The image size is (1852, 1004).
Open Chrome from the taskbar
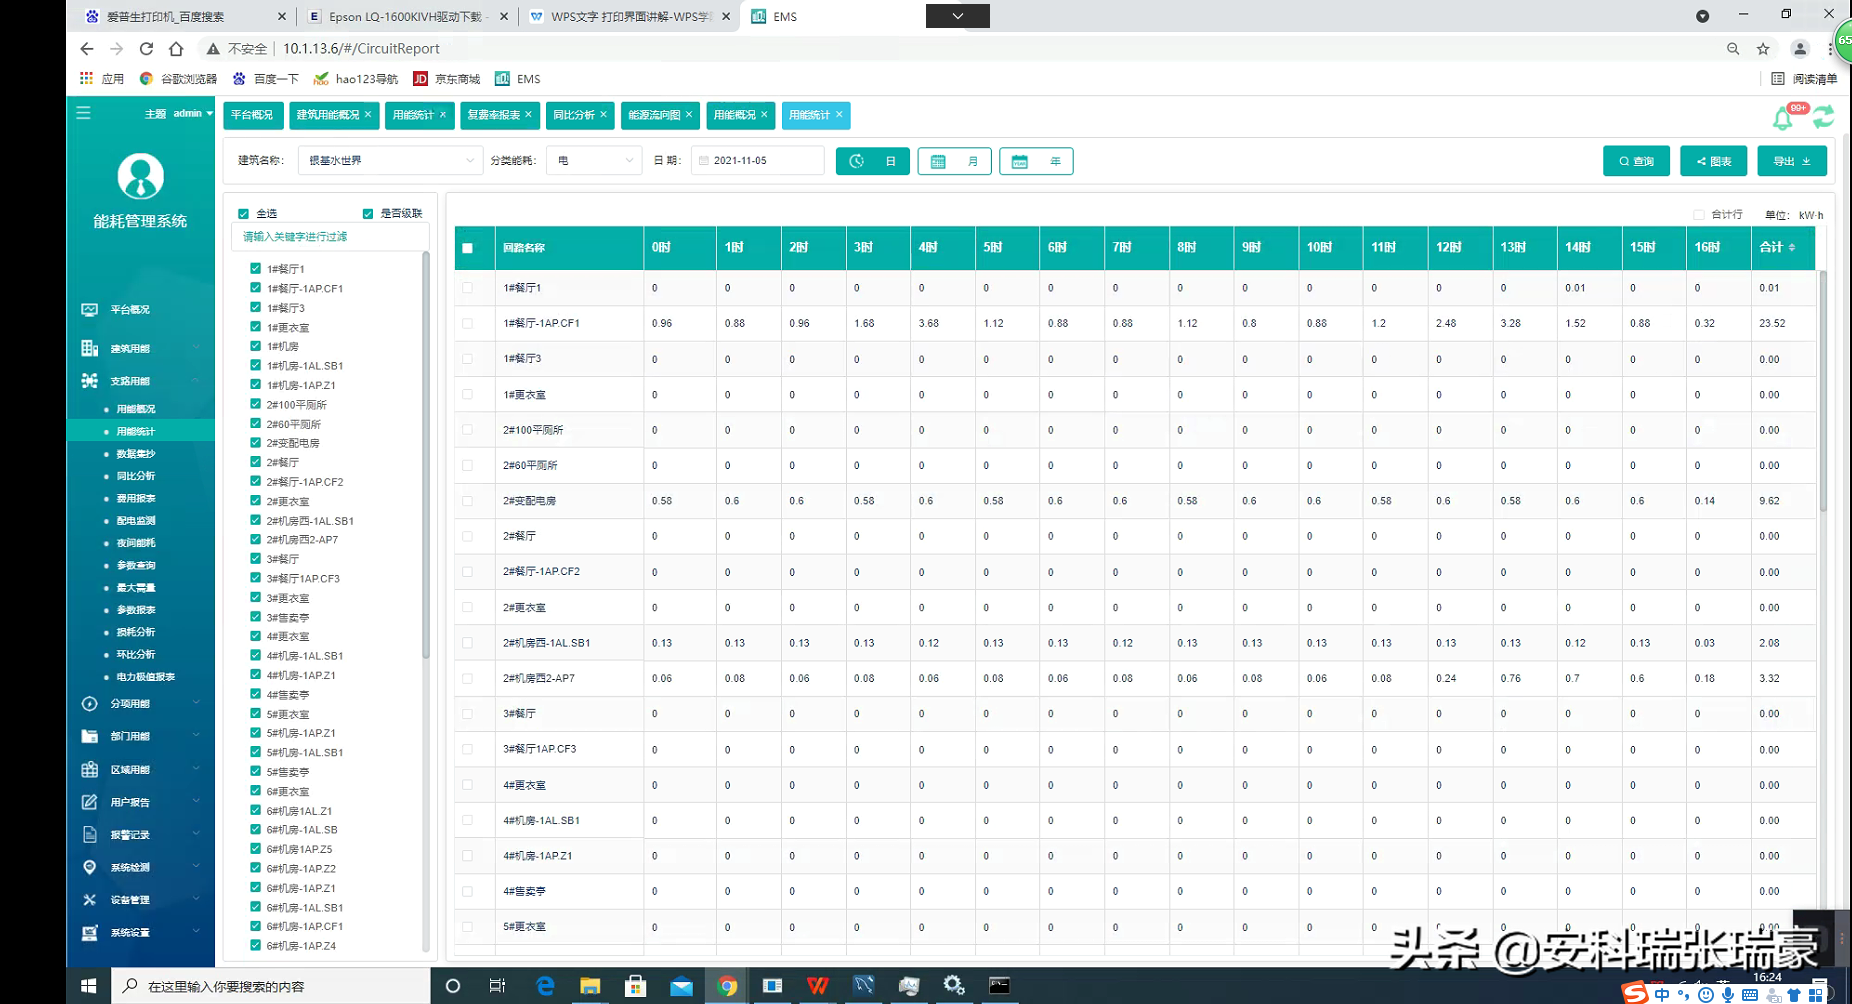pyautogui.click(x=727, y=986)
